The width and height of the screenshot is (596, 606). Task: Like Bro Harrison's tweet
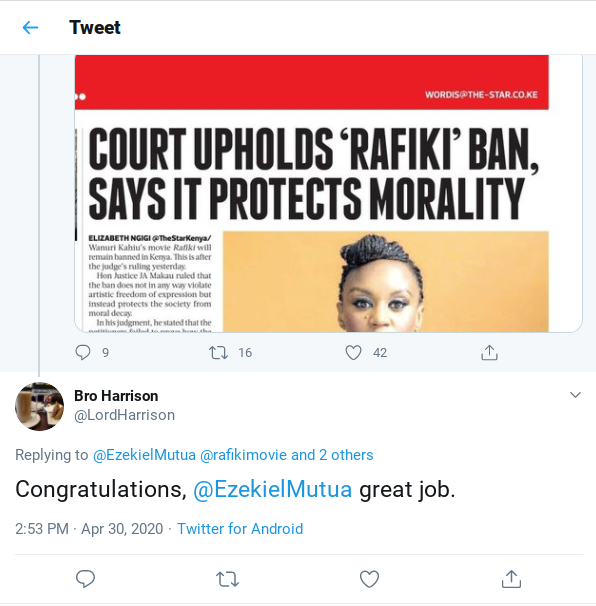(369, 579)
